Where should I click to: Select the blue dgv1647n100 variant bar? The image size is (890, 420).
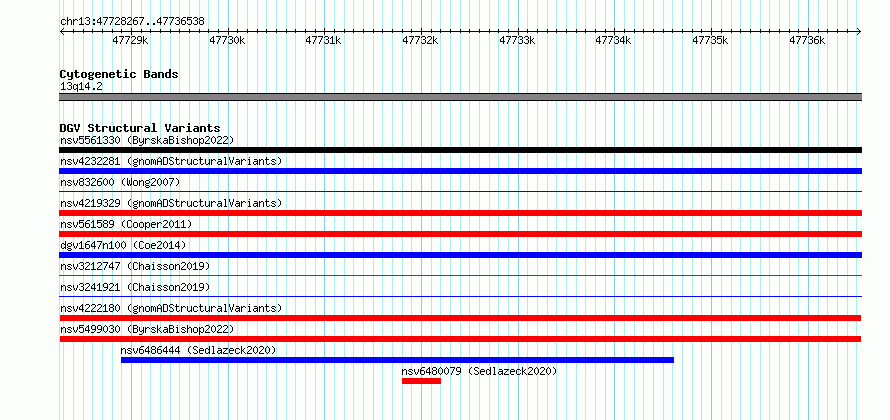(x=460, y=255)
